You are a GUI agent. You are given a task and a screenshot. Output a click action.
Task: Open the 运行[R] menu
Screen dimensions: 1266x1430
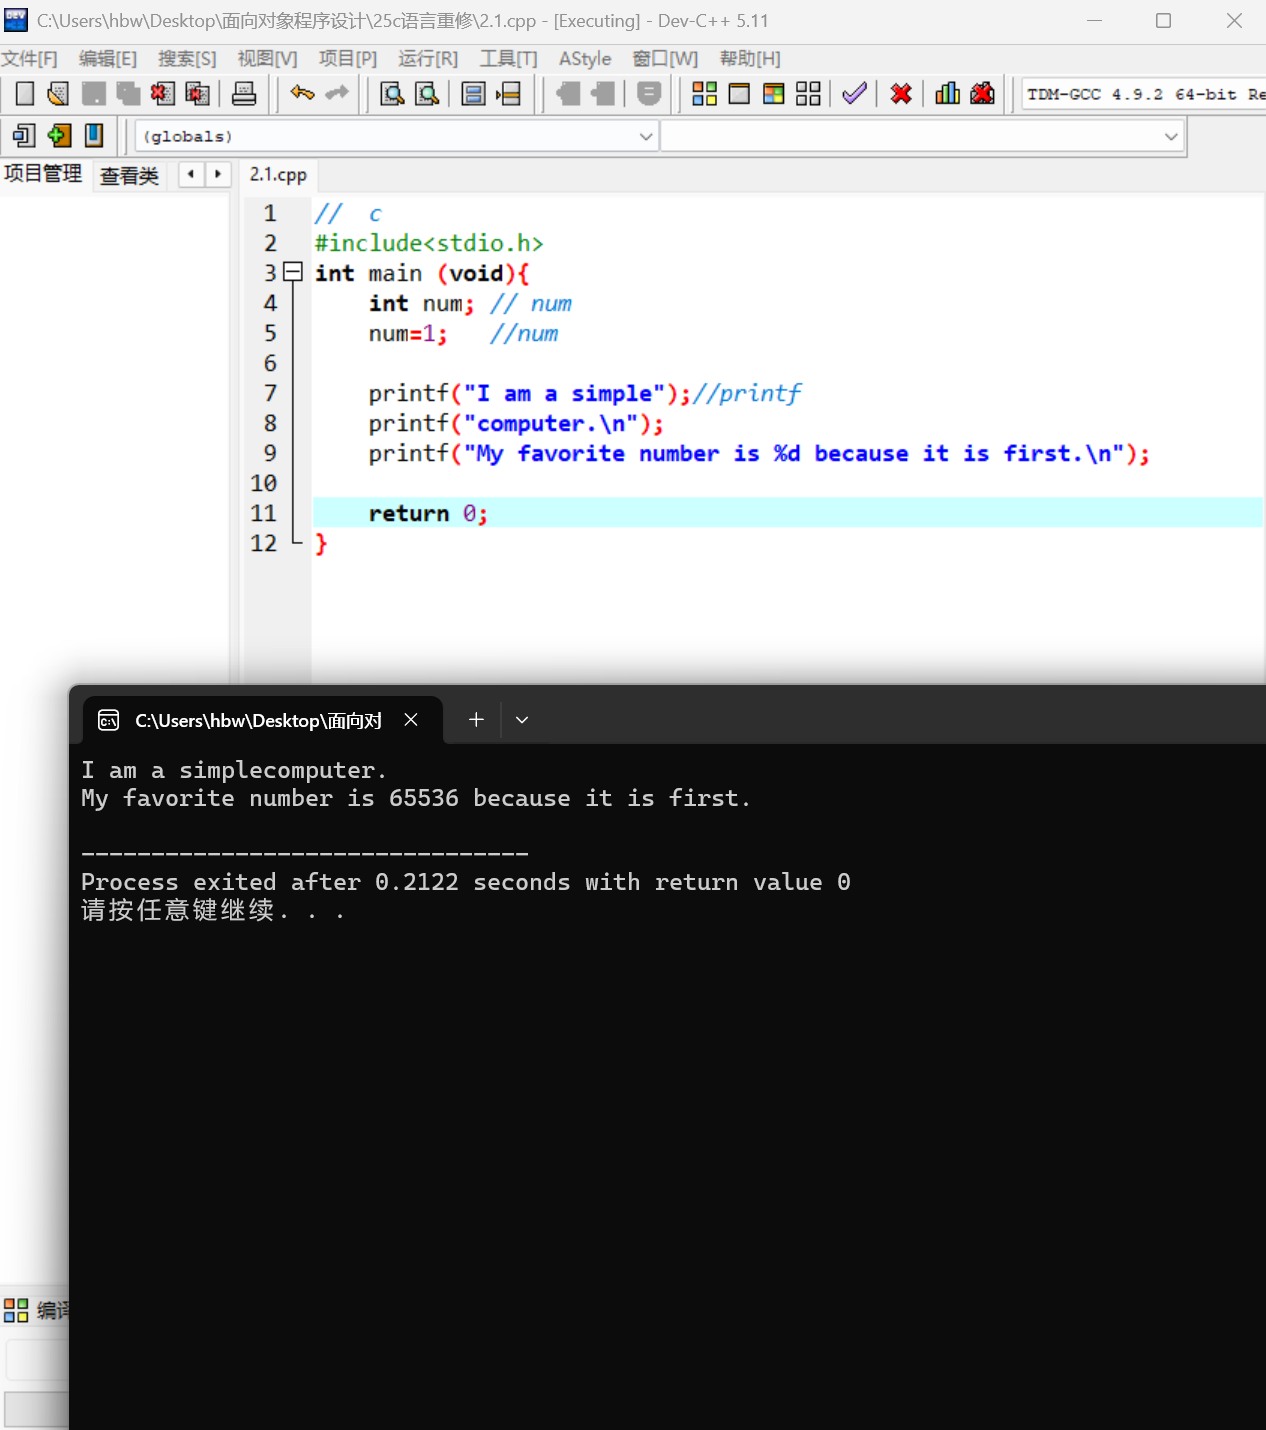428,59
